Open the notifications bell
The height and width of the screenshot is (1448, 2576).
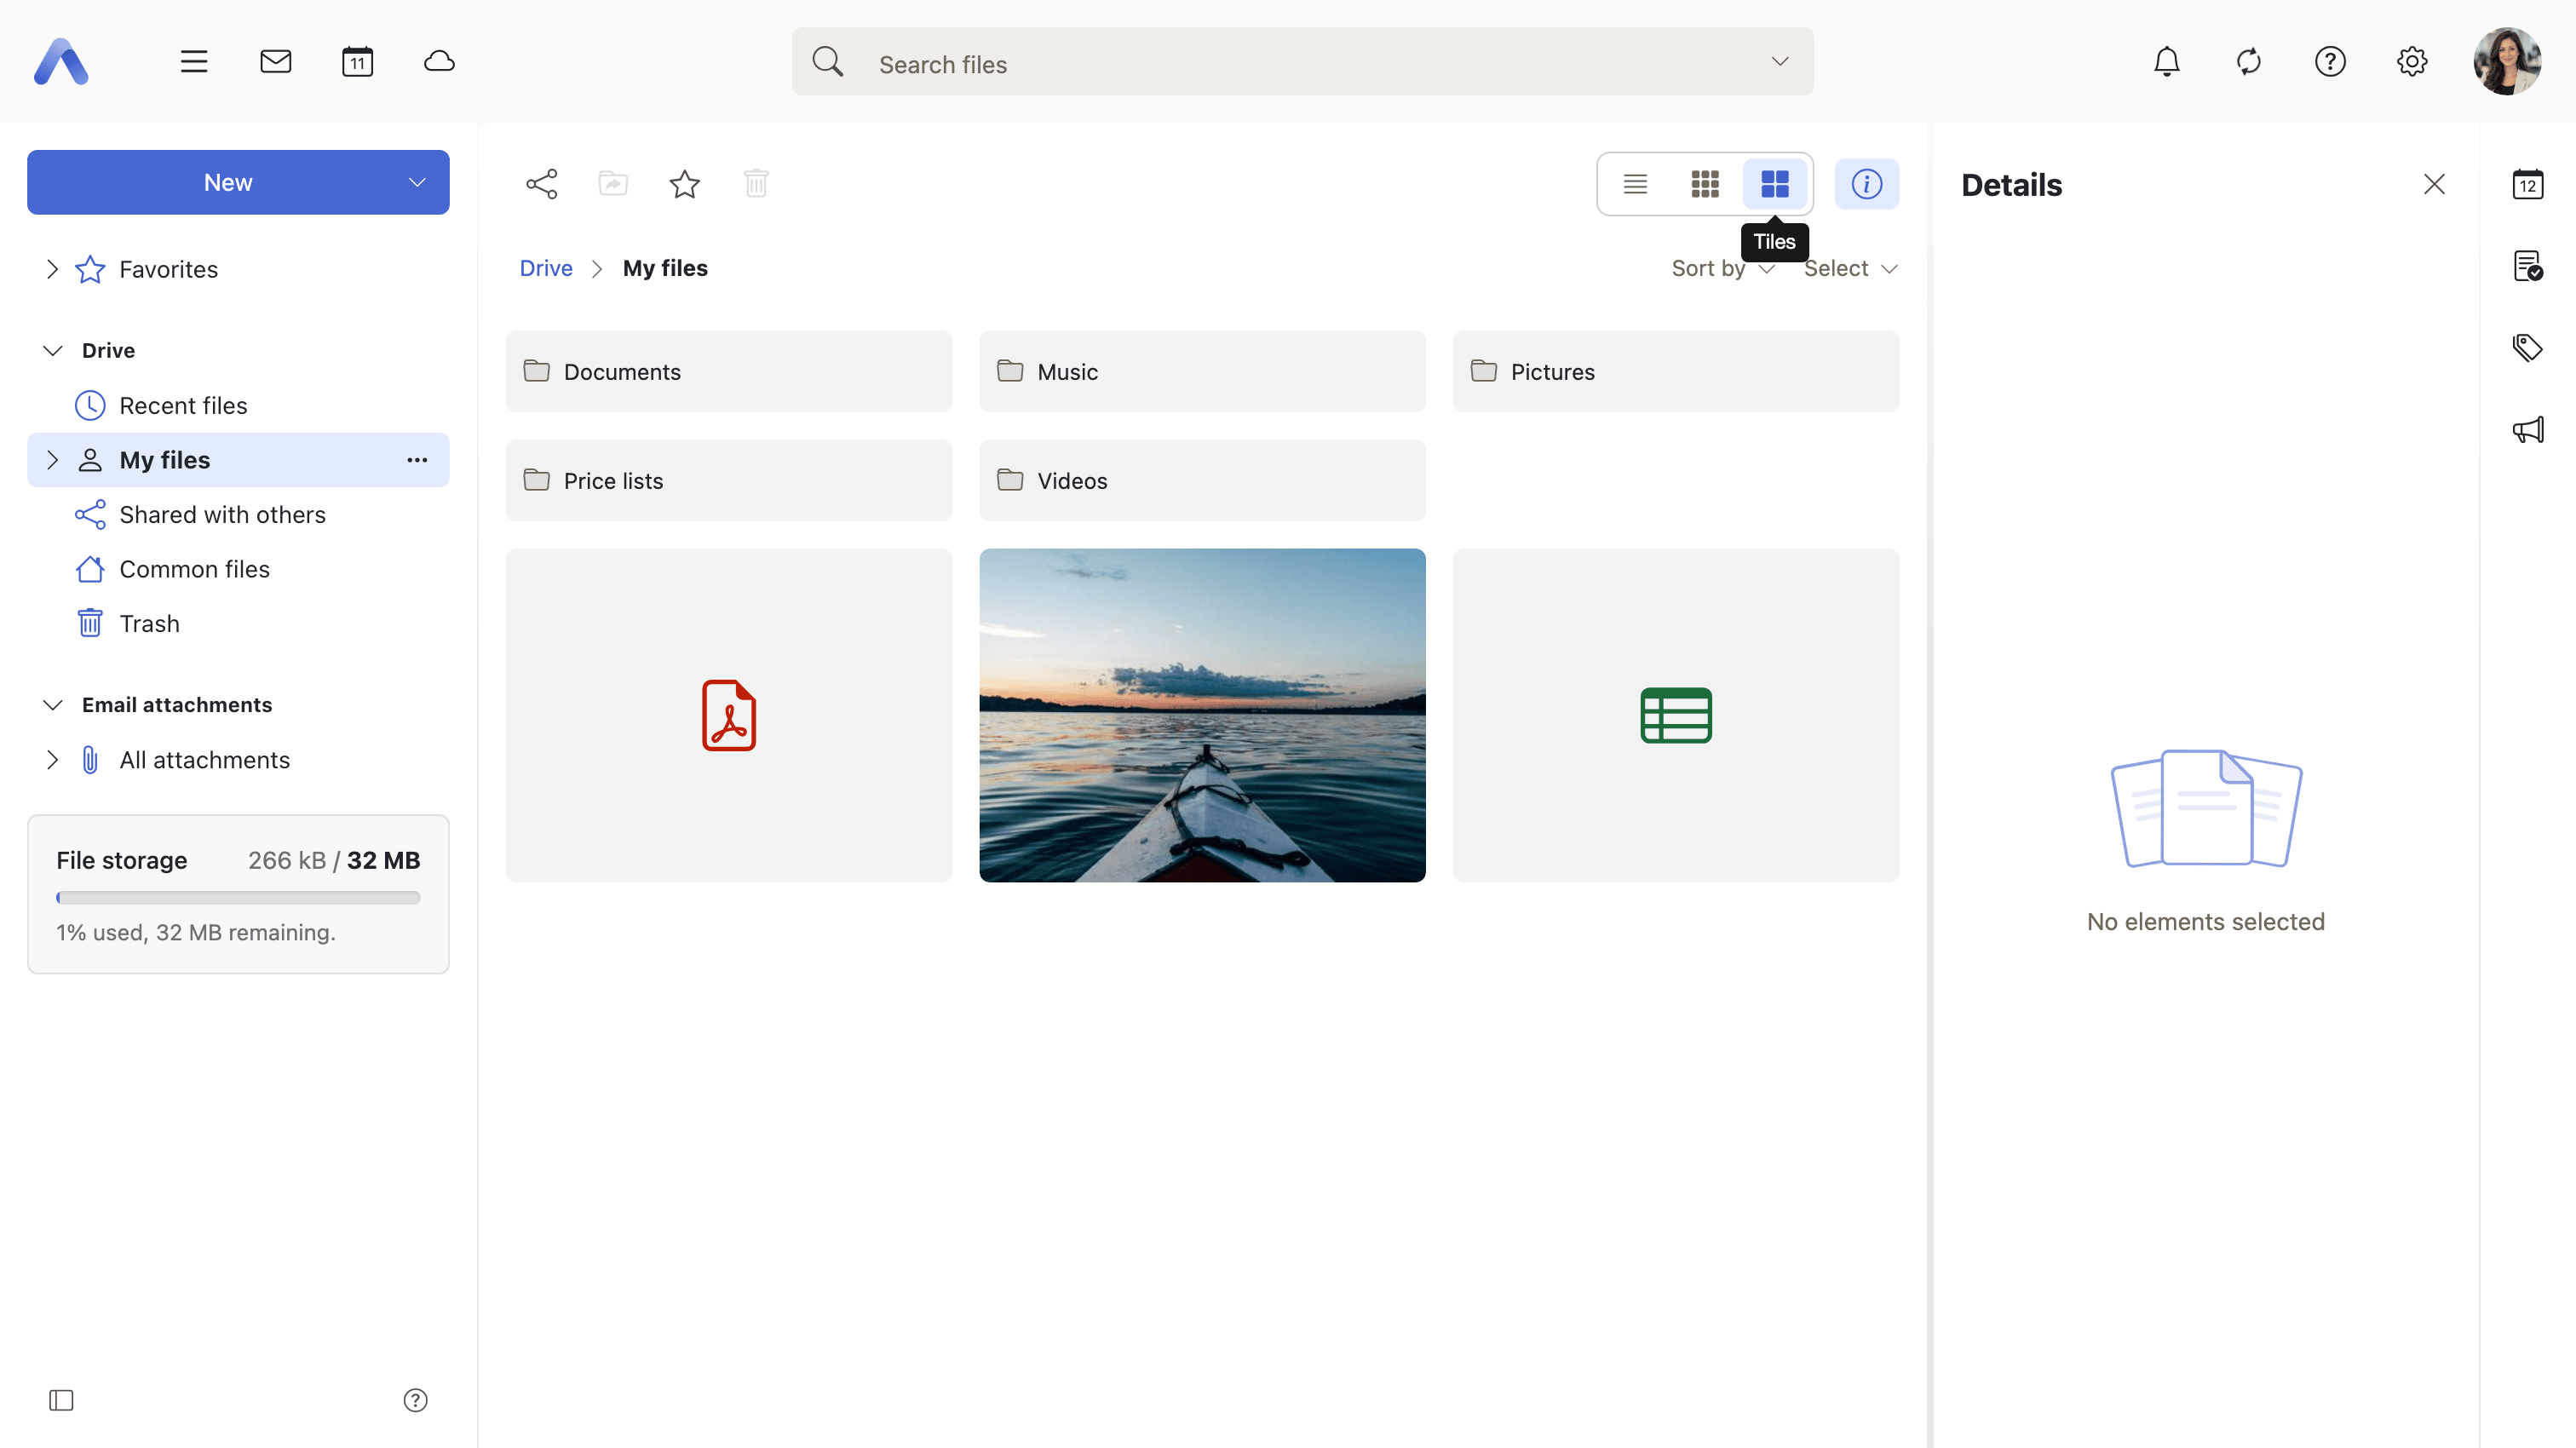click(2166, 62)
